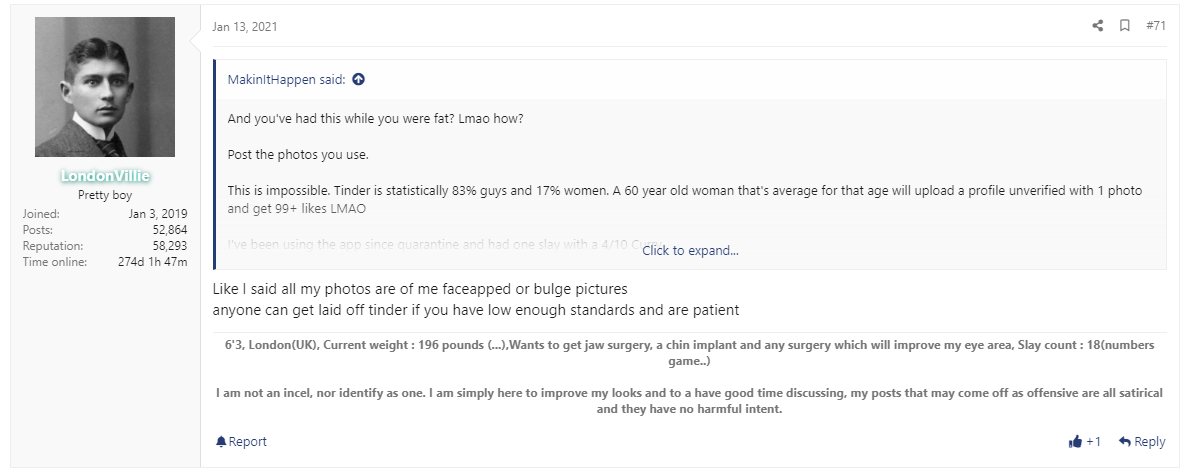
Task: Open the #71 post permalink
Action: (1156, 26)
